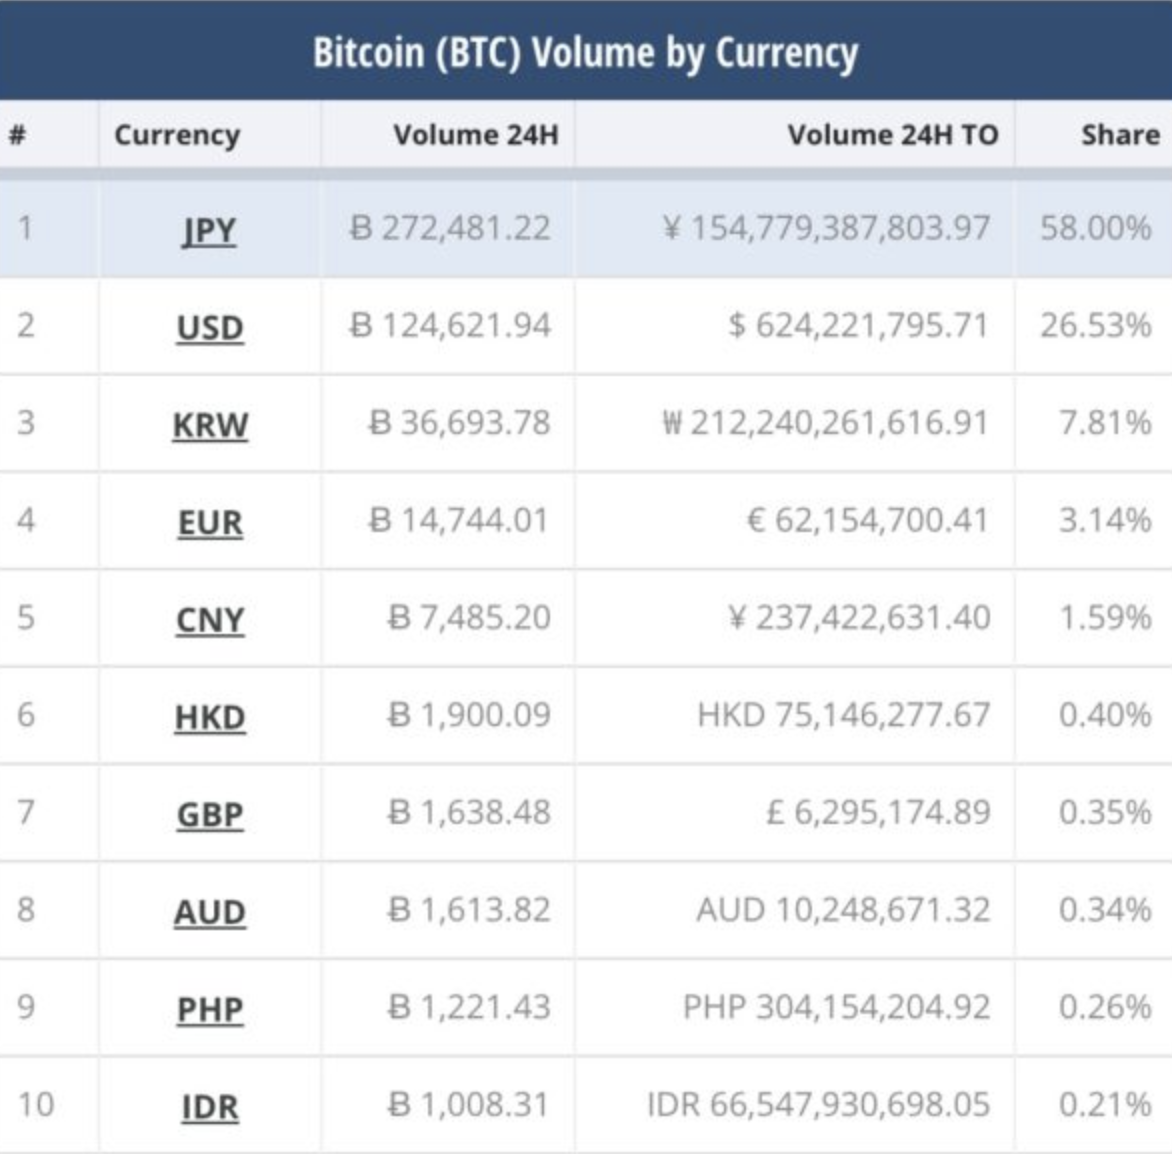The image size is (1172, 1154).
Task: Click the table title Bitcoin (BTC) Volume by Currency
Action: pos(585,52)
